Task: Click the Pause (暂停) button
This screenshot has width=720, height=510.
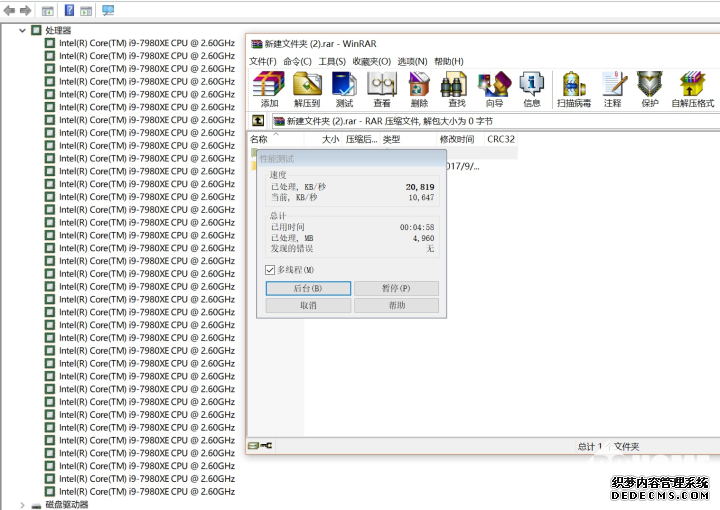Action: (x=396, y=288)
